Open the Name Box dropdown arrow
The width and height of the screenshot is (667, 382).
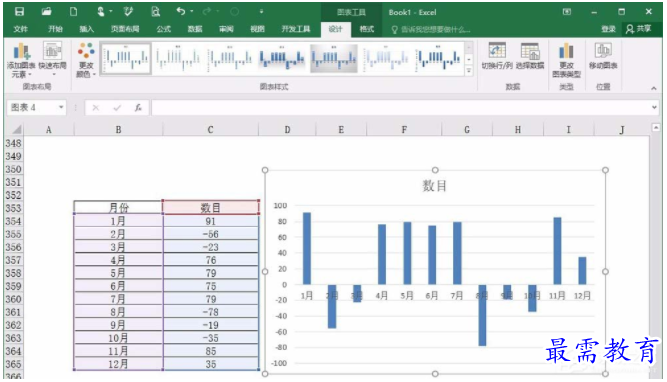click(x=61, y=107)
